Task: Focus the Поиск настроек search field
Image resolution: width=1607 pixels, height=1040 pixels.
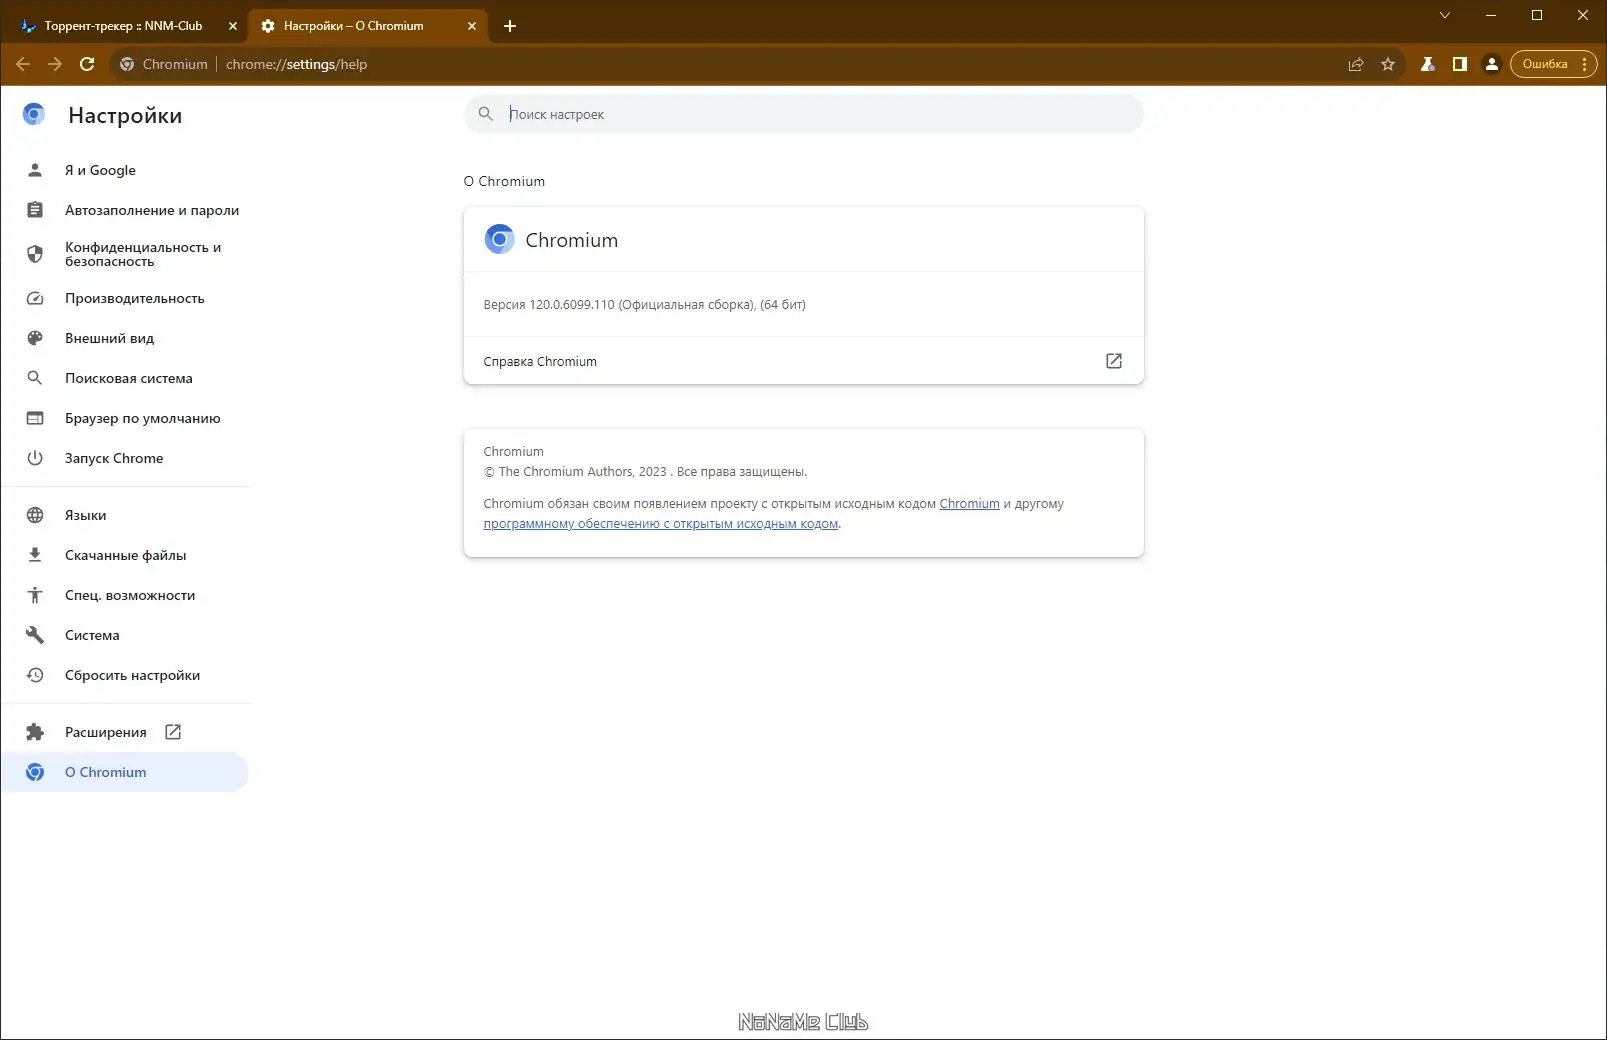Action: [x=803, y=114]
